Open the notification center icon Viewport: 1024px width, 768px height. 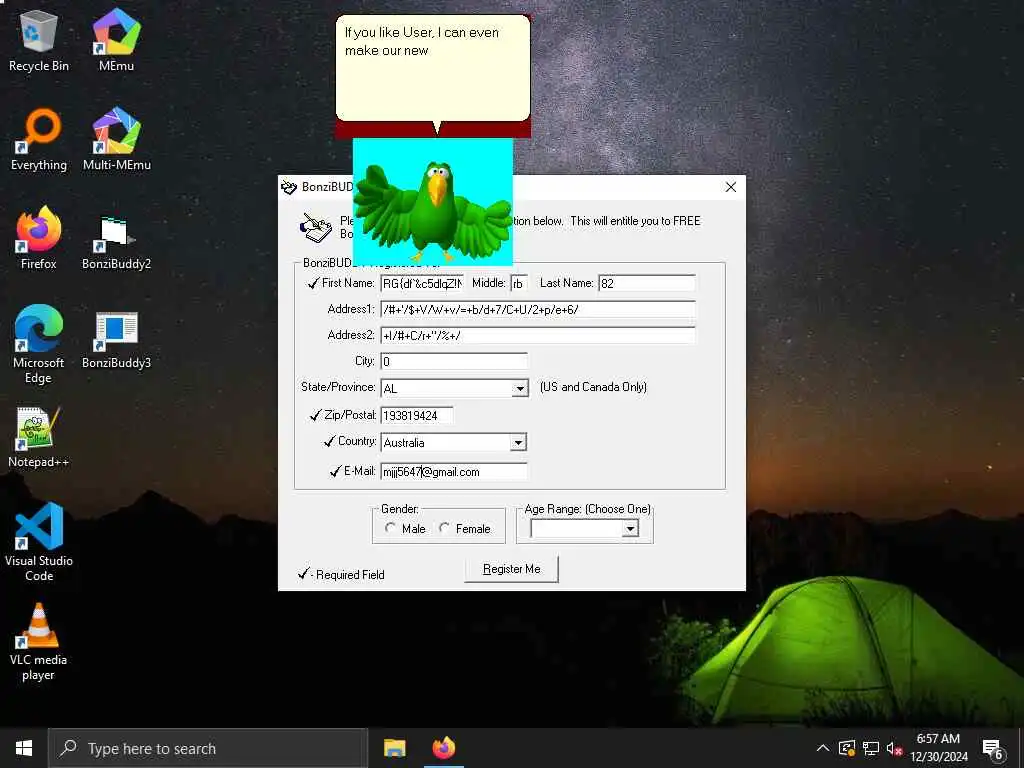pyautogui.click(x=993, y=748)
